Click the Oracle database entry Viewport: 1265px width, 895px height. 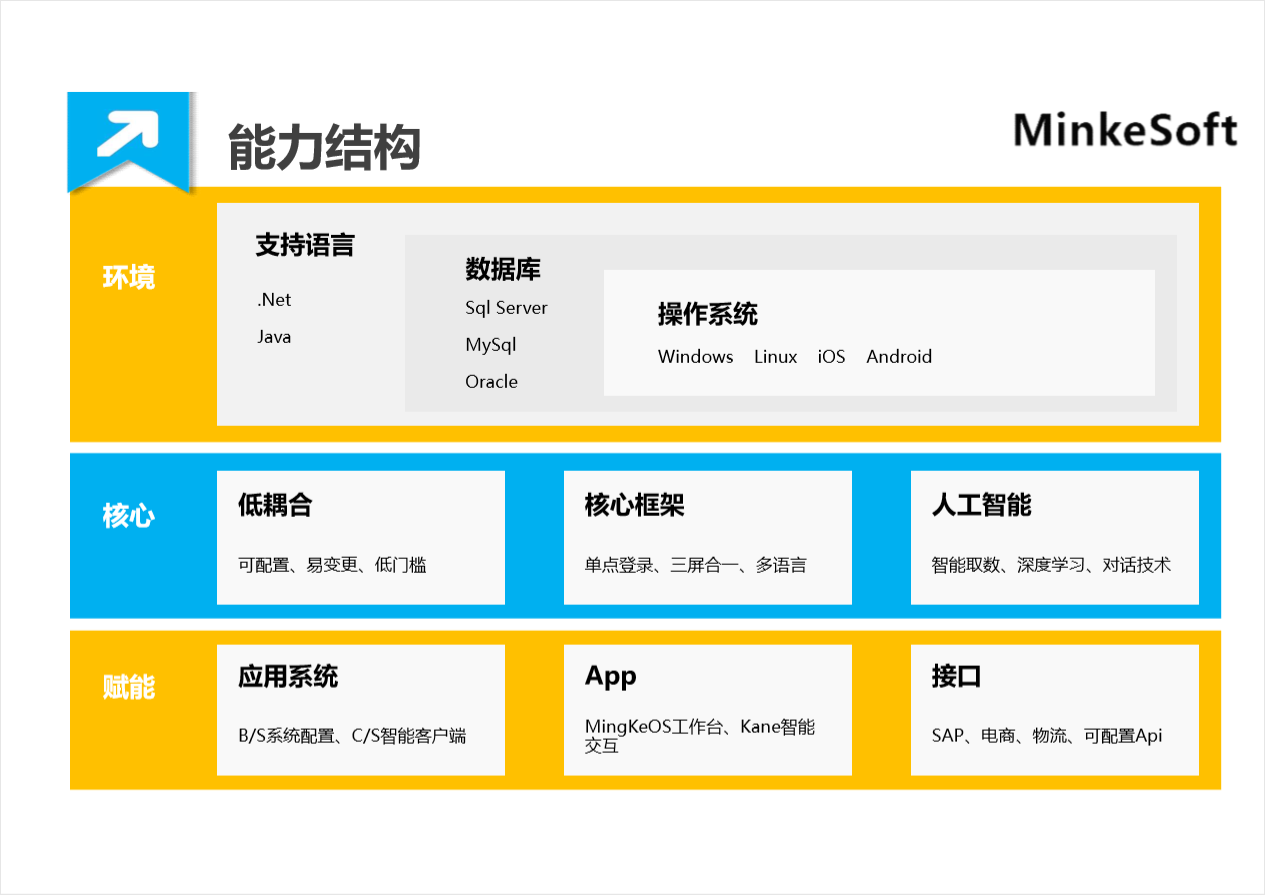[x=491, y=382]
